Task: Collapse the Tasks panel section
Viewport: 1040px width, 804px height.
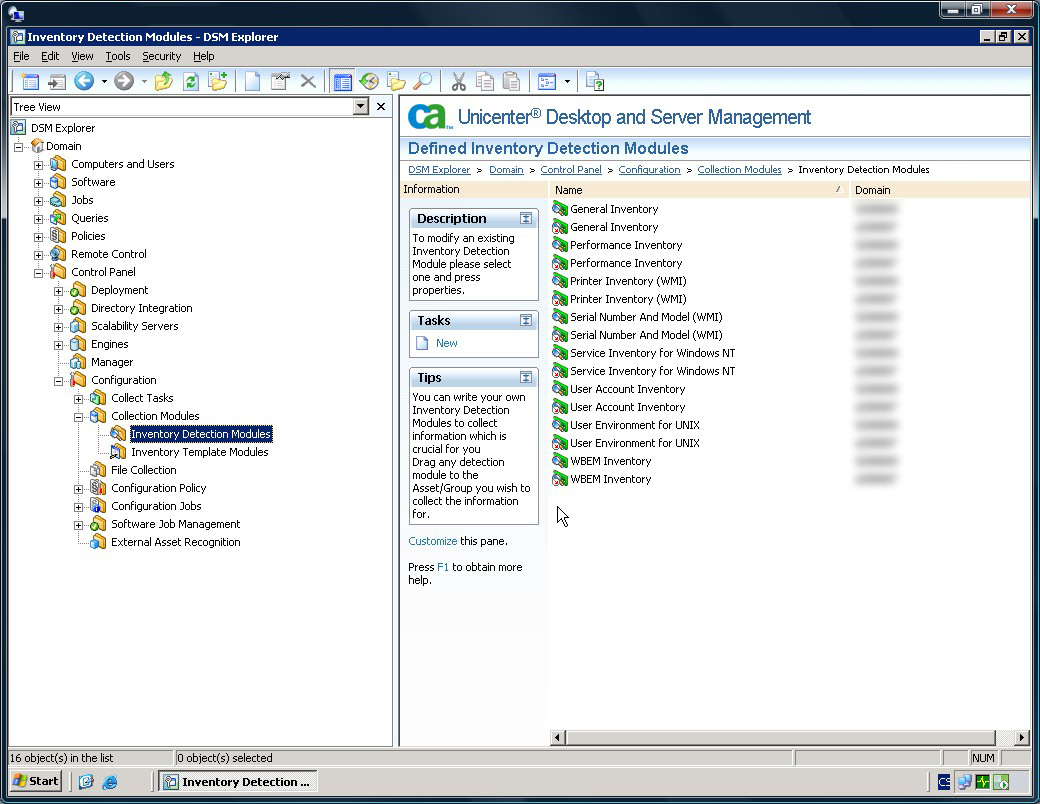Action: 525,321
